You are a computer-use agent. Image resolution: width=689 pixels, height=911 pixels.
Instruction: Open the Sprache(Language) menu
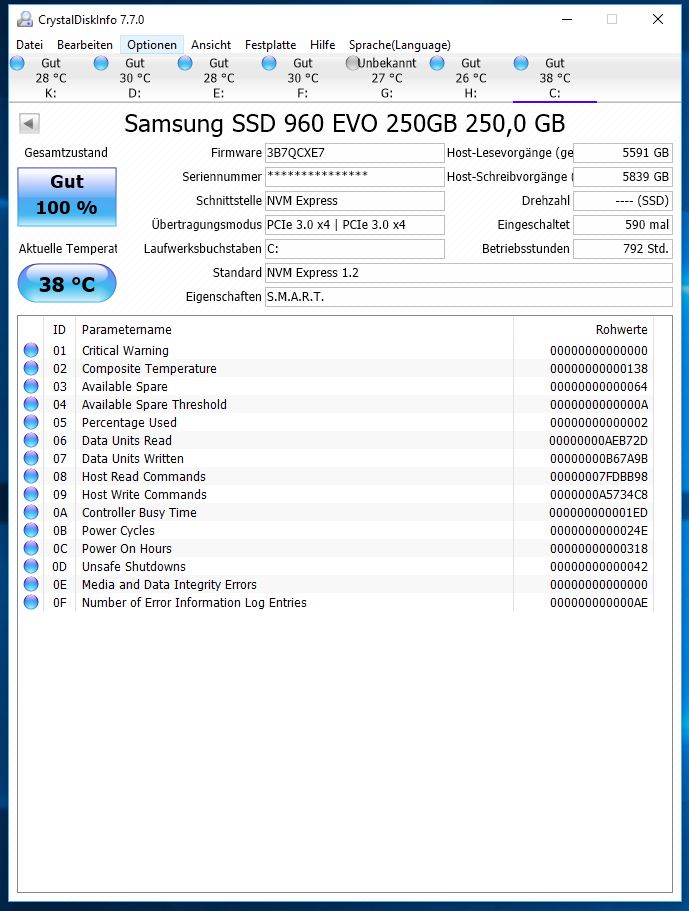coord(400,45)
